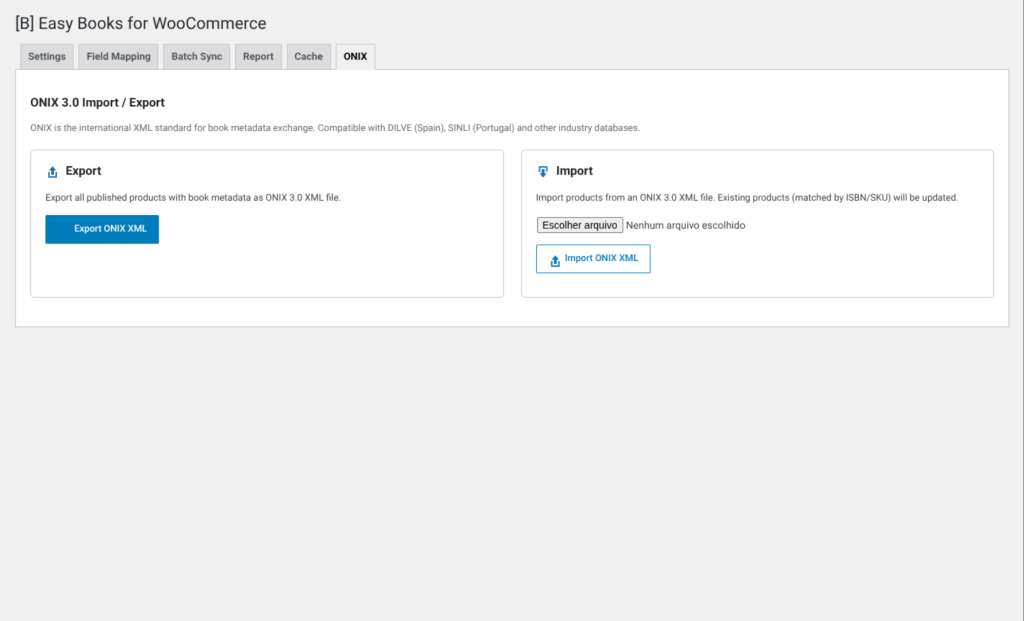Go to the Report tab
This screenshot has height=621, width=1024.
tap(258, 57)
